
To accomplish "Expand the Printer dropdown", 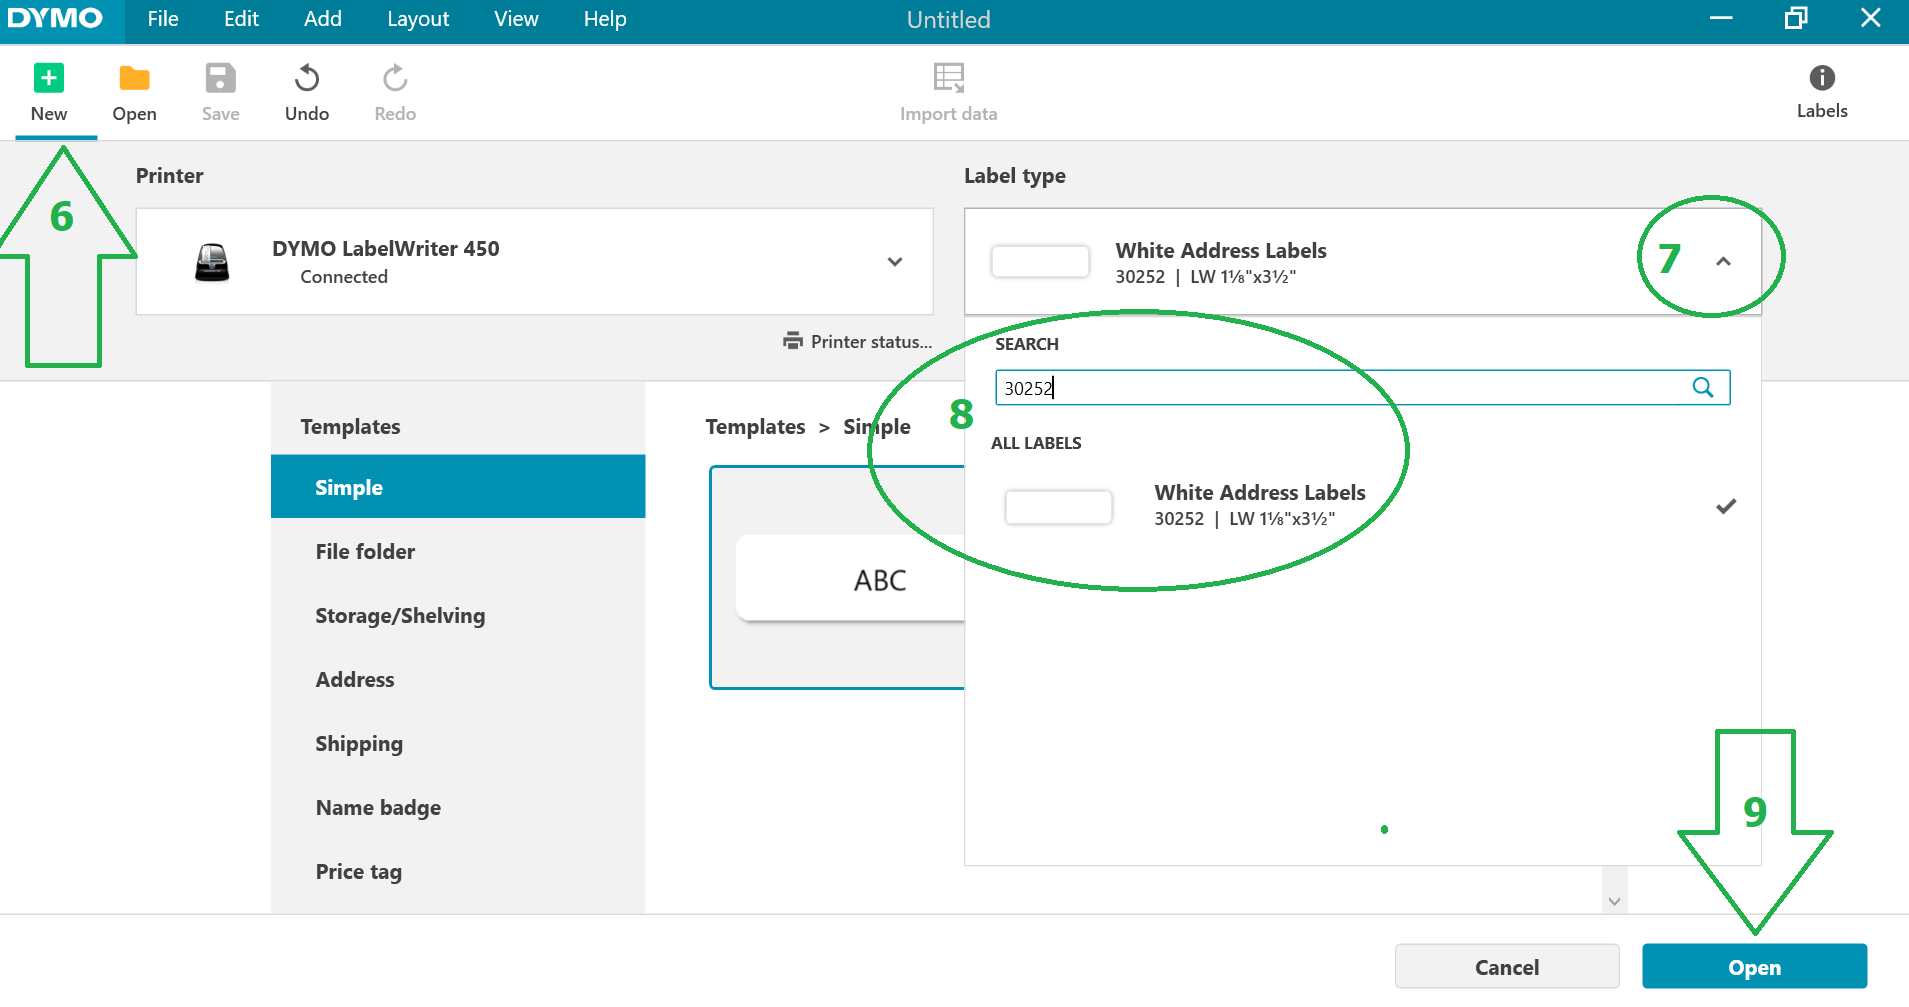I will [894, 262].
